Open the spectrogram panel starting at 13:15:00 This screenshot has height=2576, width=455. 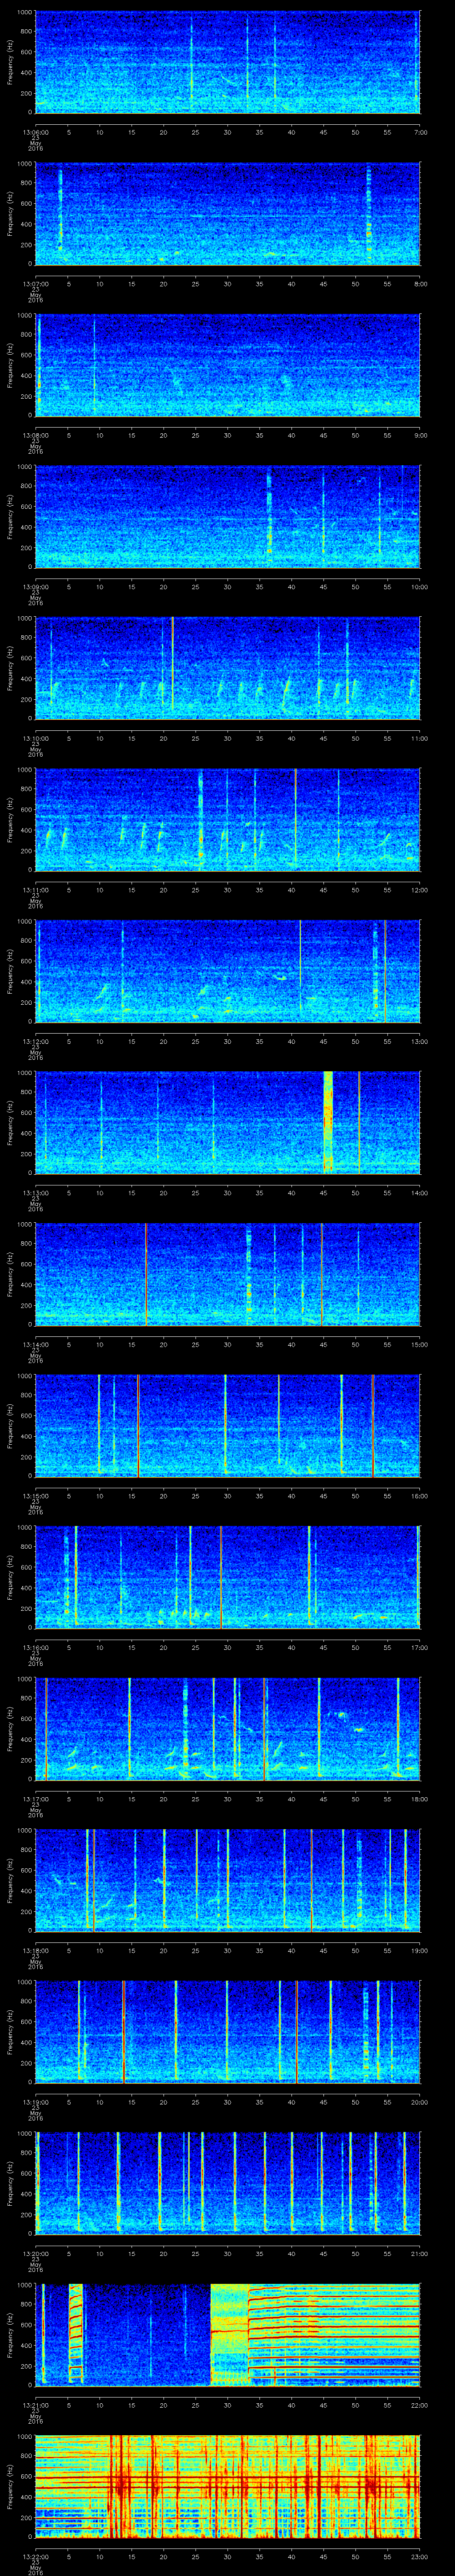point(228,1426)
